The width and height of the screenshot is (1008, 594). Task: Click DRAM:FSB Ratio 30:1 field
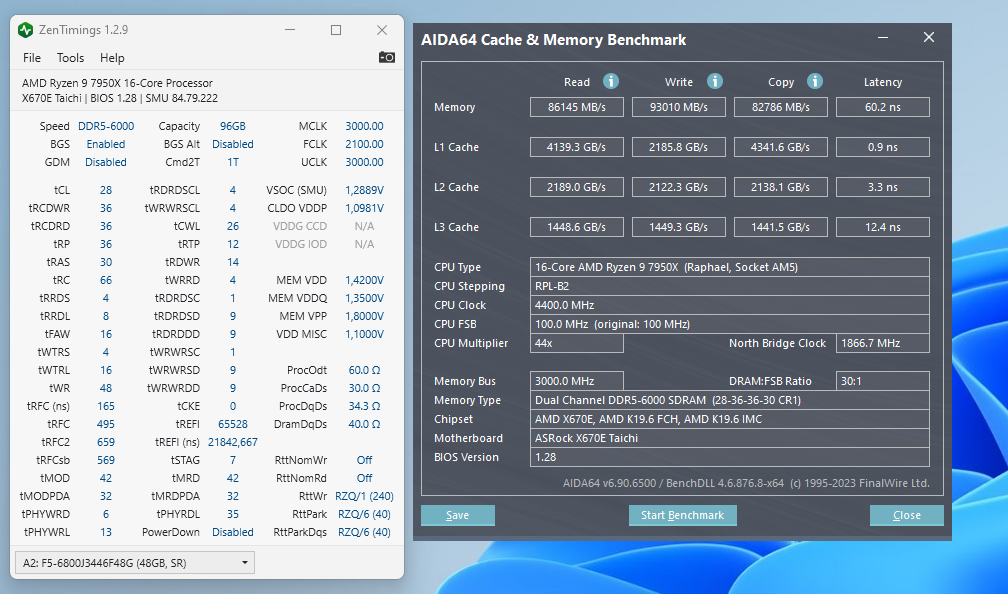pyautogui.click(x=883, y=381)
